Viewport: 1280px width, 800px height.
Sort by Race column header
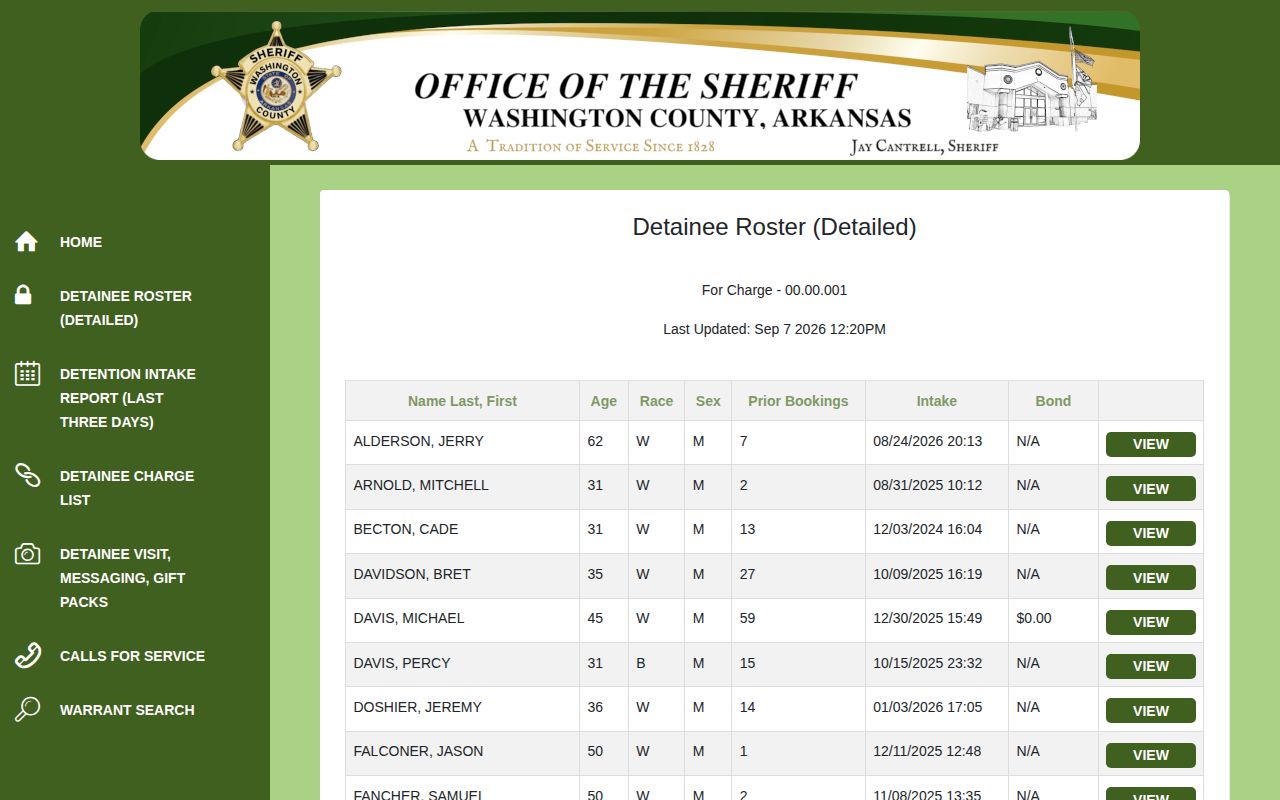(x=656, y=401)
